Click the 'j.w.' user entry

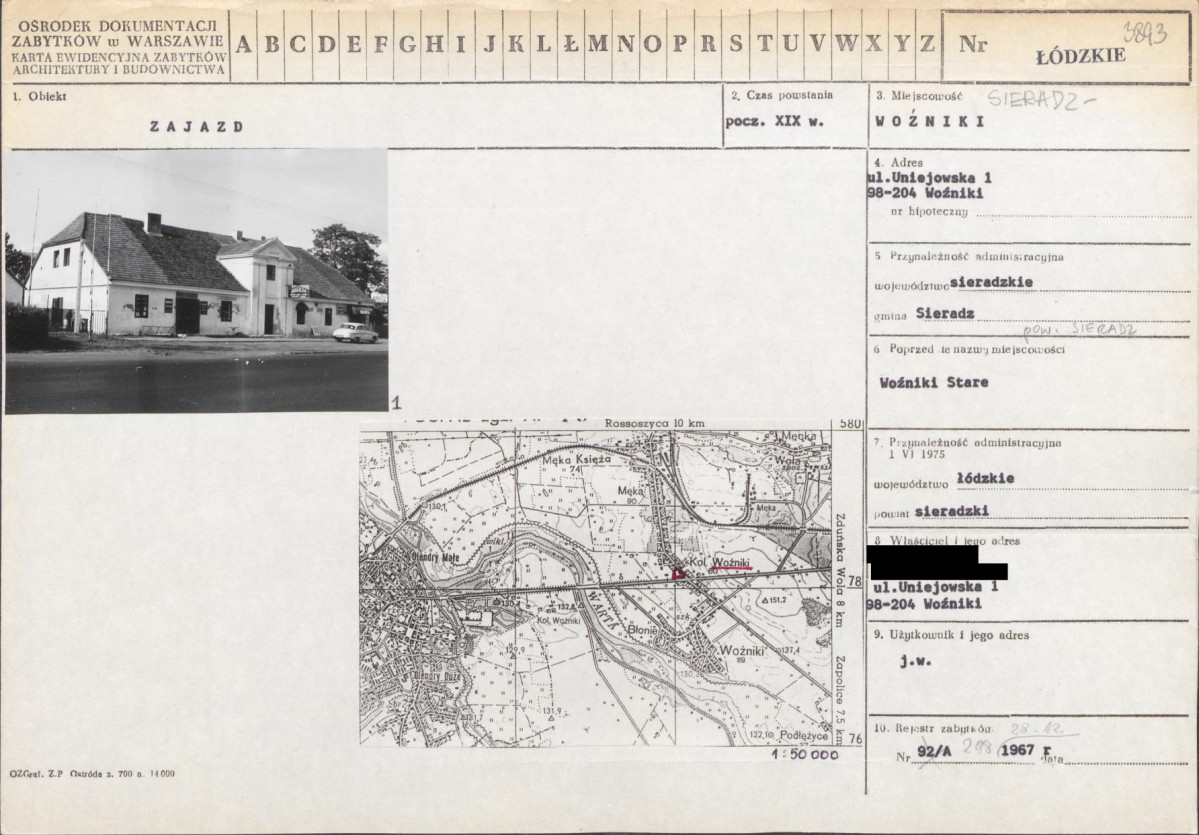915,661
